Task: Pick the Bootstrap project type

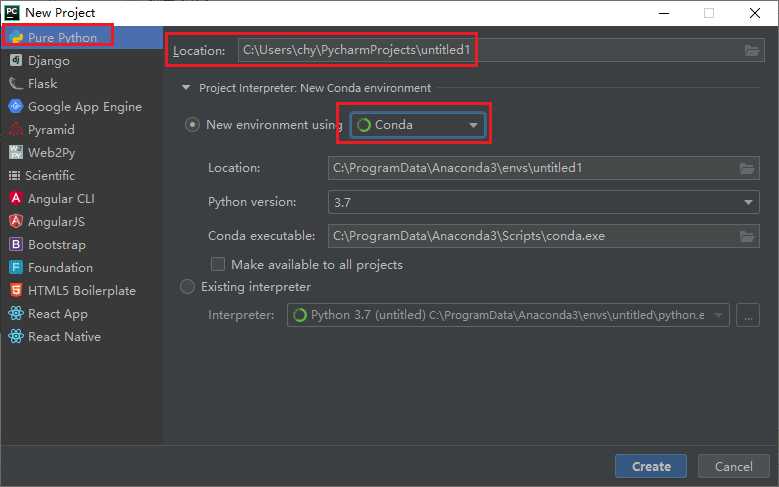Action: tap(82, 244)
